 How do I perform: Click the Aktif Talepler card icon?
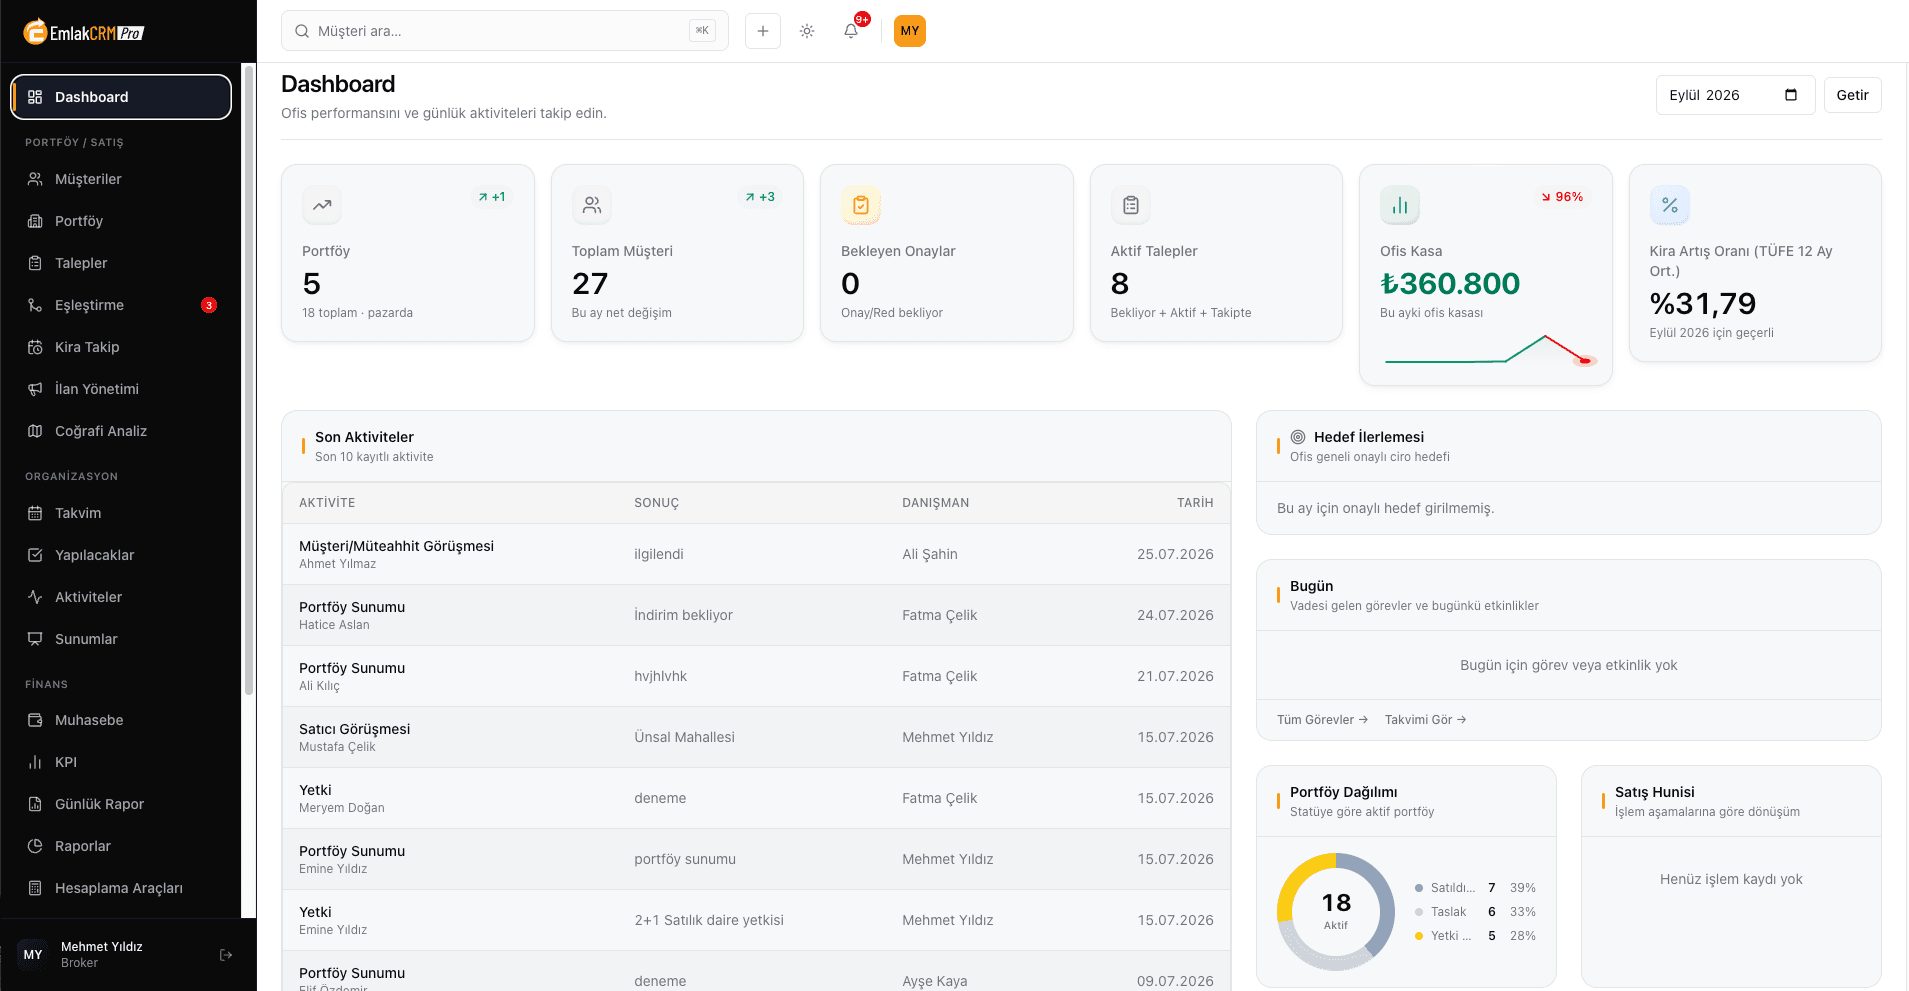pyautogui.click(x=1131, y=205)
